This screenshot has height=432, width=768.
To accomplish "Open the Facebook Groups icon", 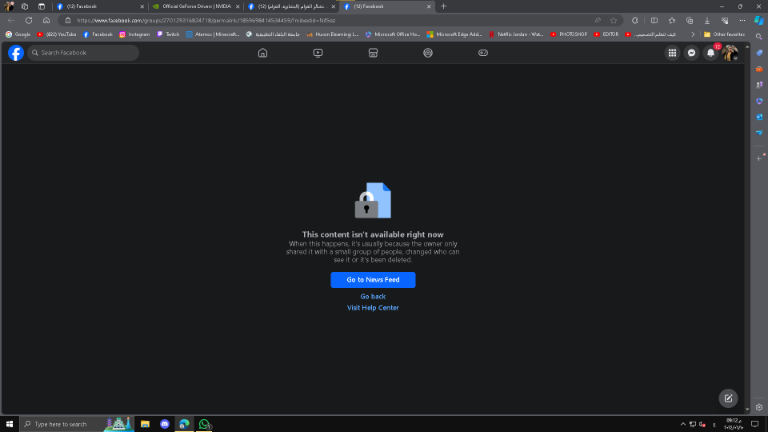I will pyautogui.click(x=428, y=53).
